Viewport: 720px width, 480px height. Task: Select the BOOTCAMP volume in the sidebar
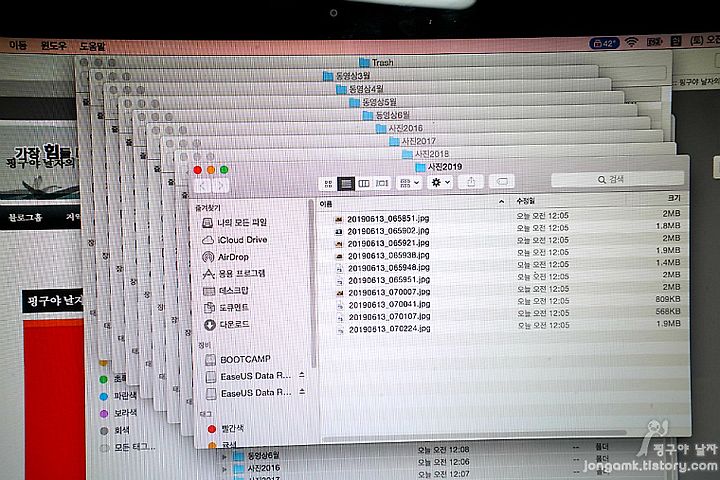(x=238, y=359)
